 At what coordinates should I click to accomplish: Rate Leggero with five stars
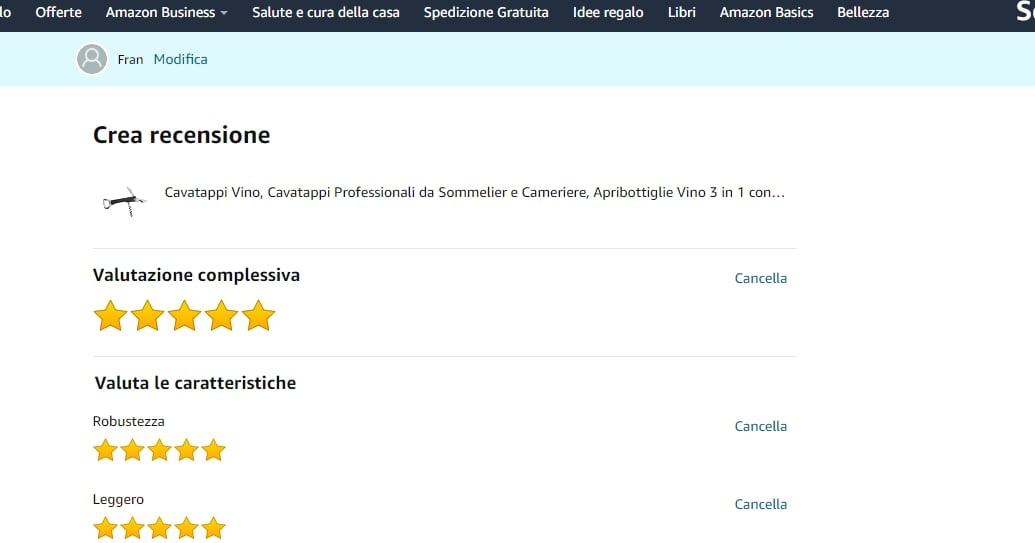[213, 527]
